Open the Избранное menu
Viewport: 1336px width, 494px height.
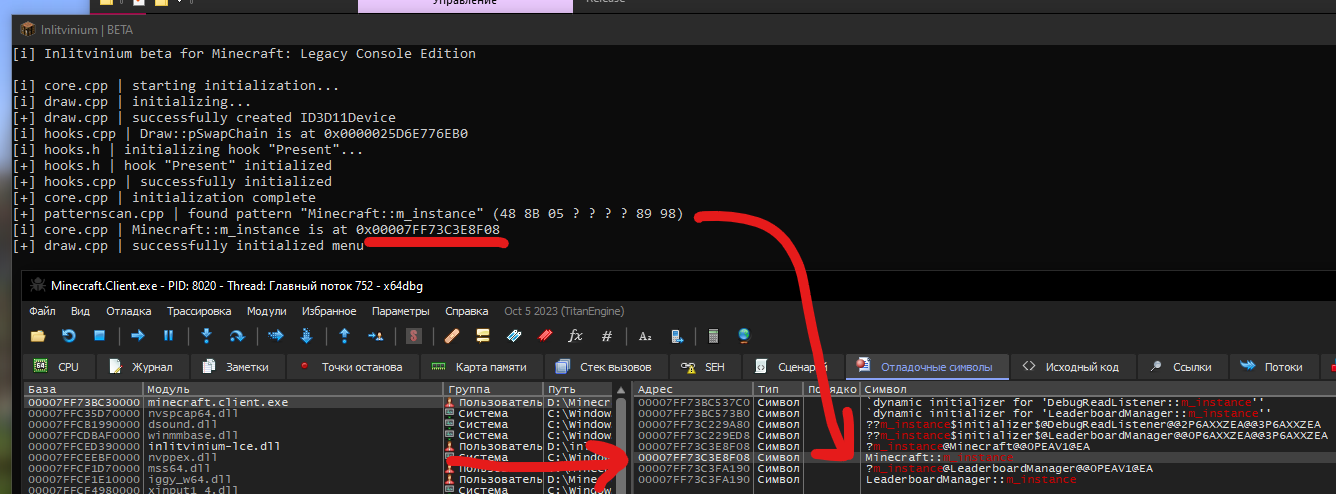click(329, 311)
